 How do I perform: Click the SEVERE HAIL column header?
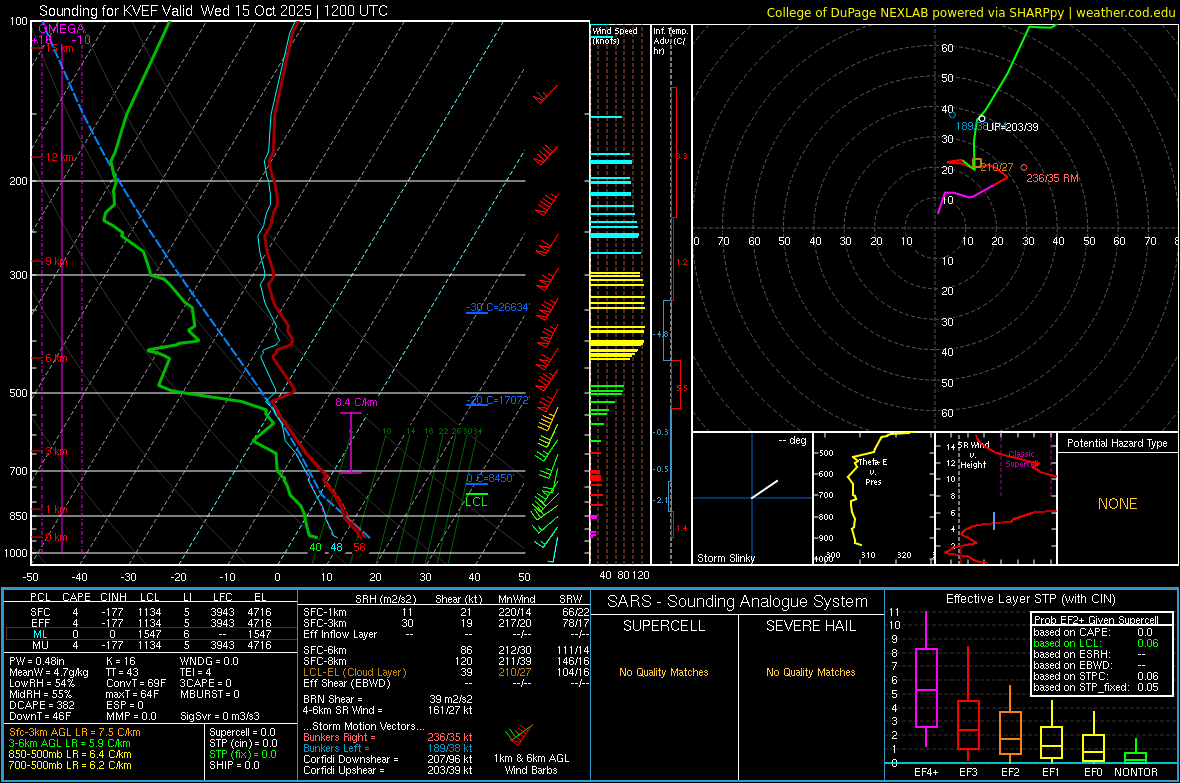810,626
